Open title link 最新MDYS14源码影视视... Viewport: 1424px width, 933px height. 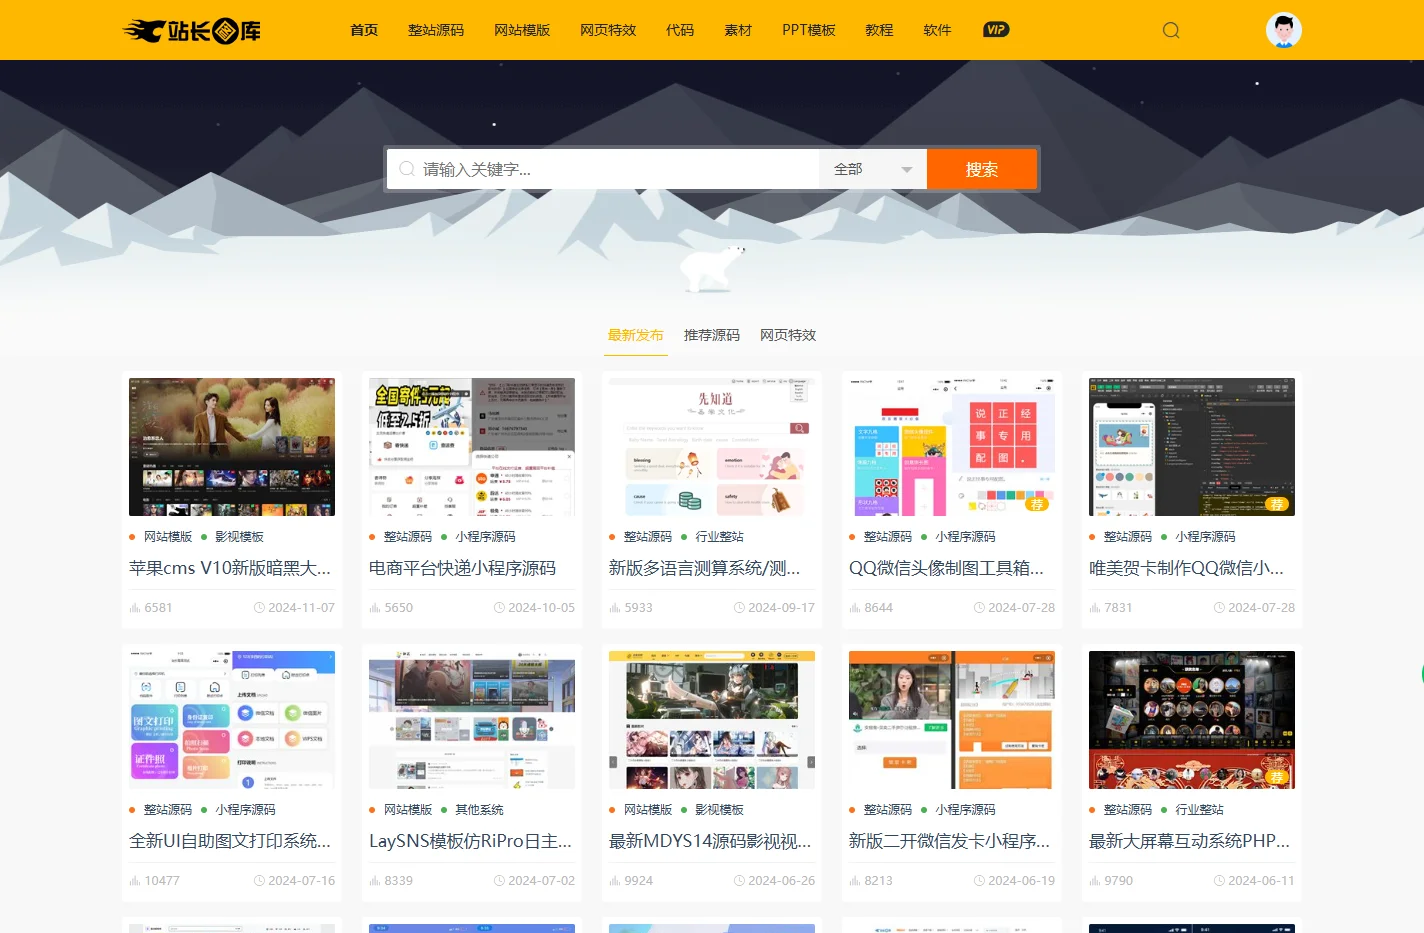[x=710, y=841]
